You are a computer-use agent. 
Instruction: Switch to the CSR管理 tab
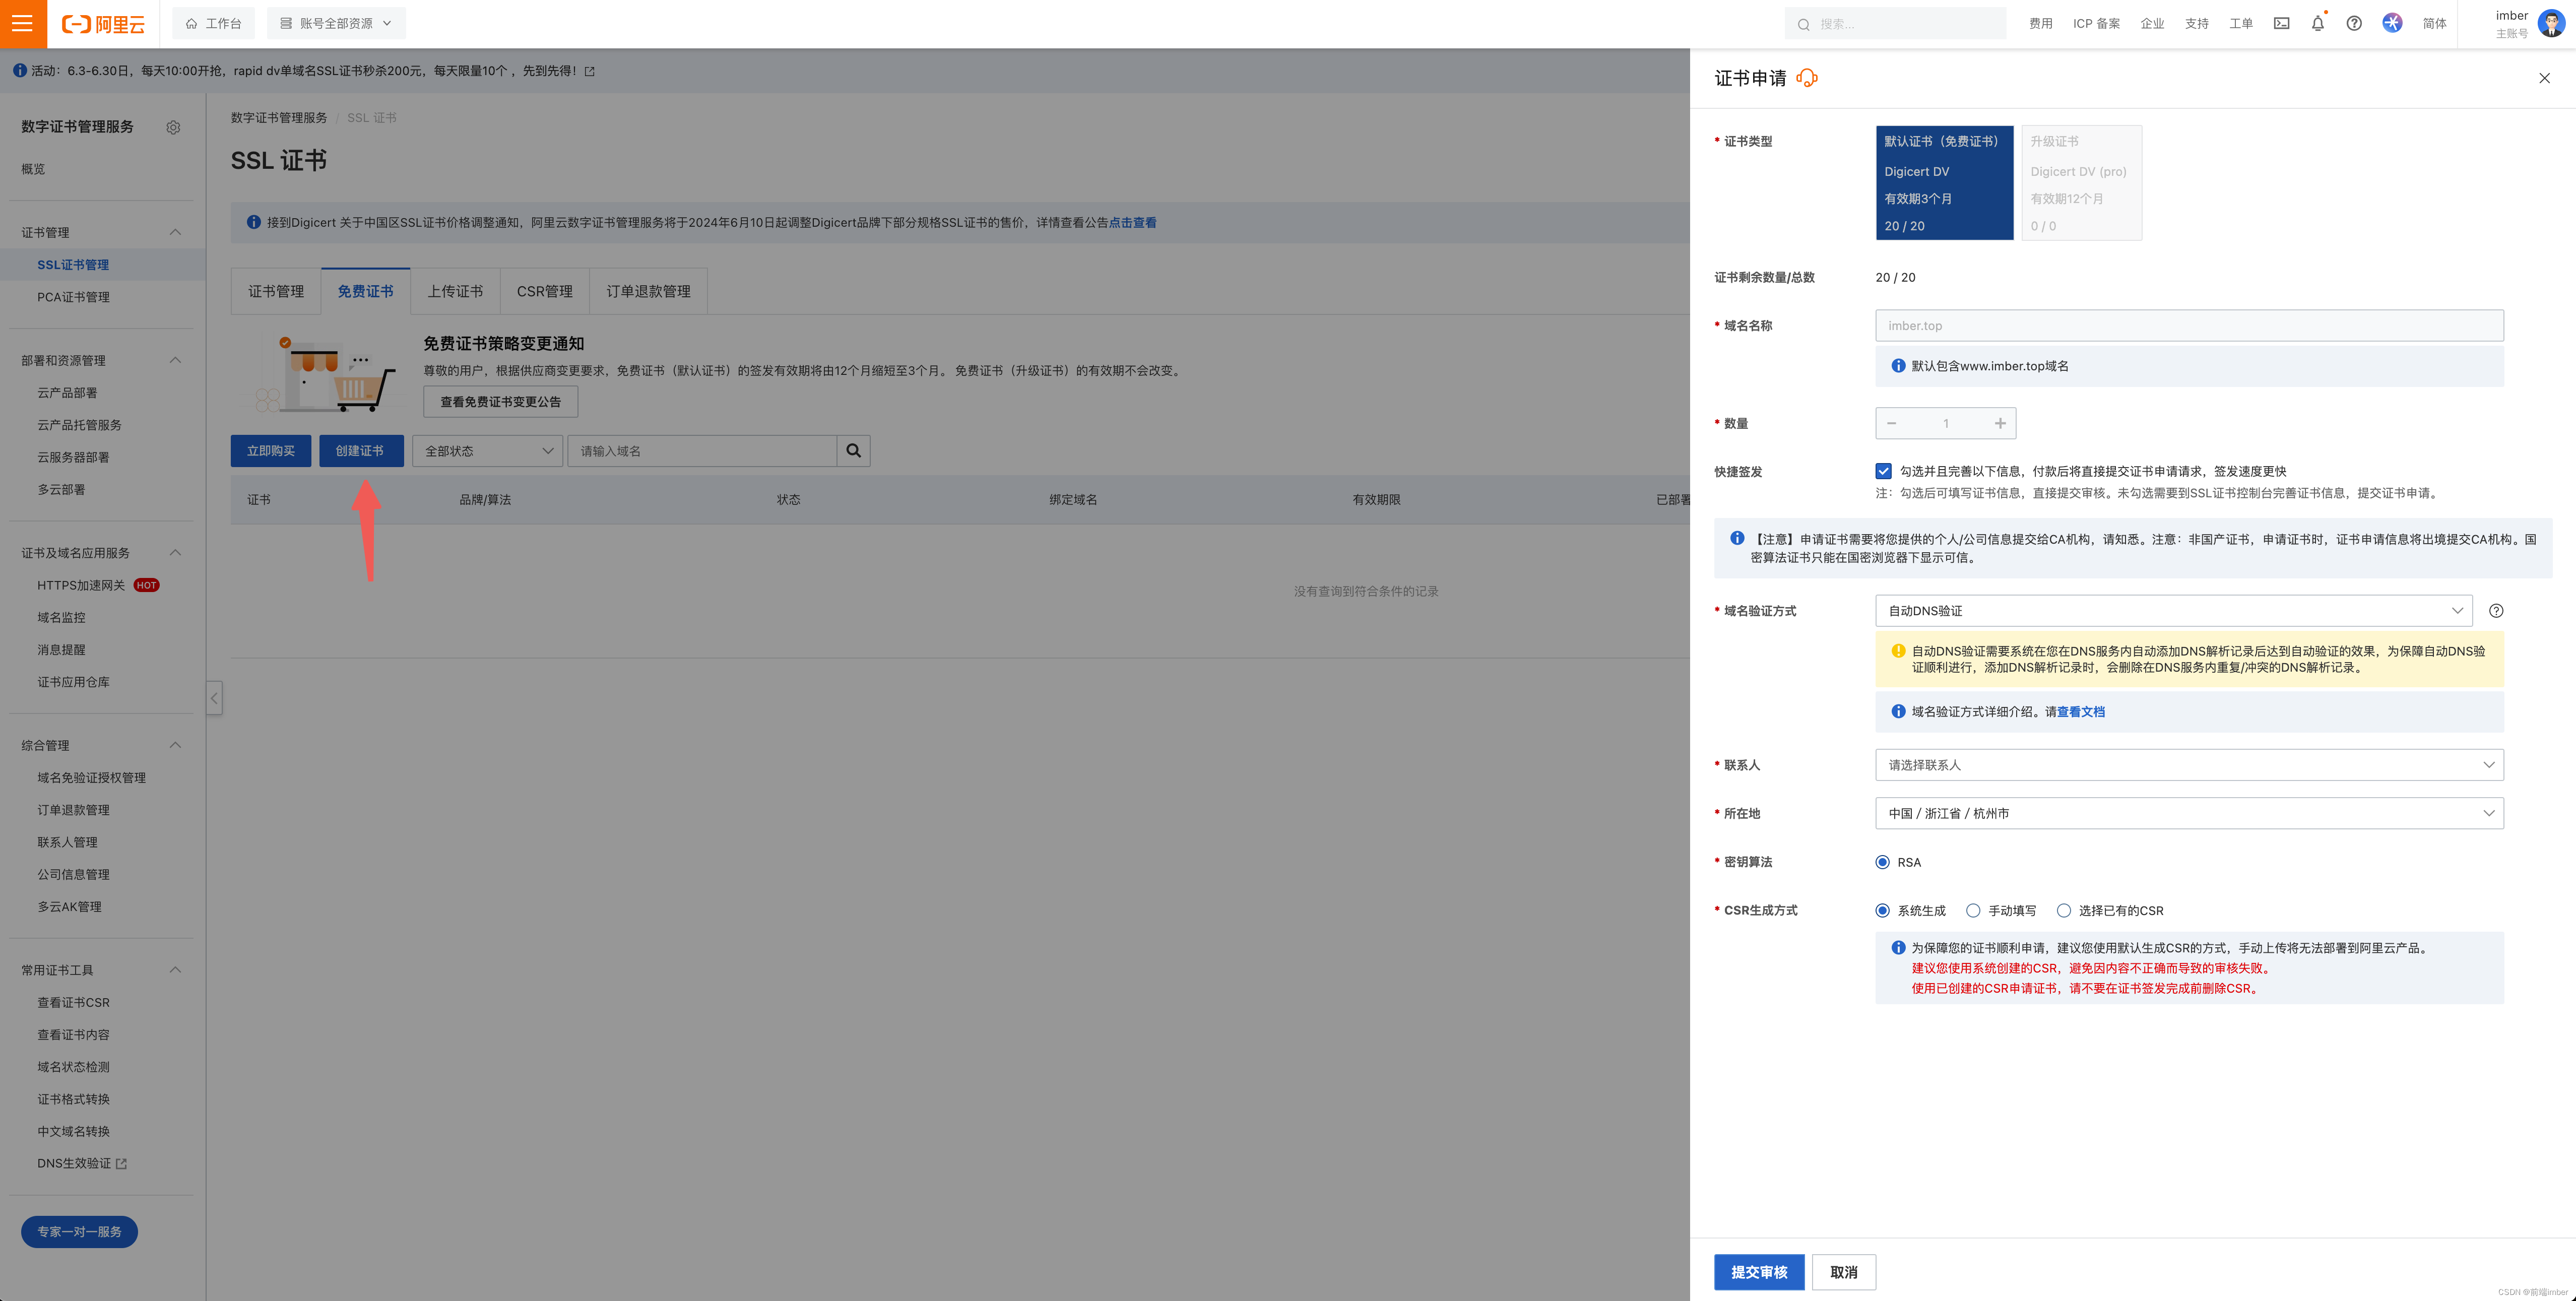click(x=544, y=291)
